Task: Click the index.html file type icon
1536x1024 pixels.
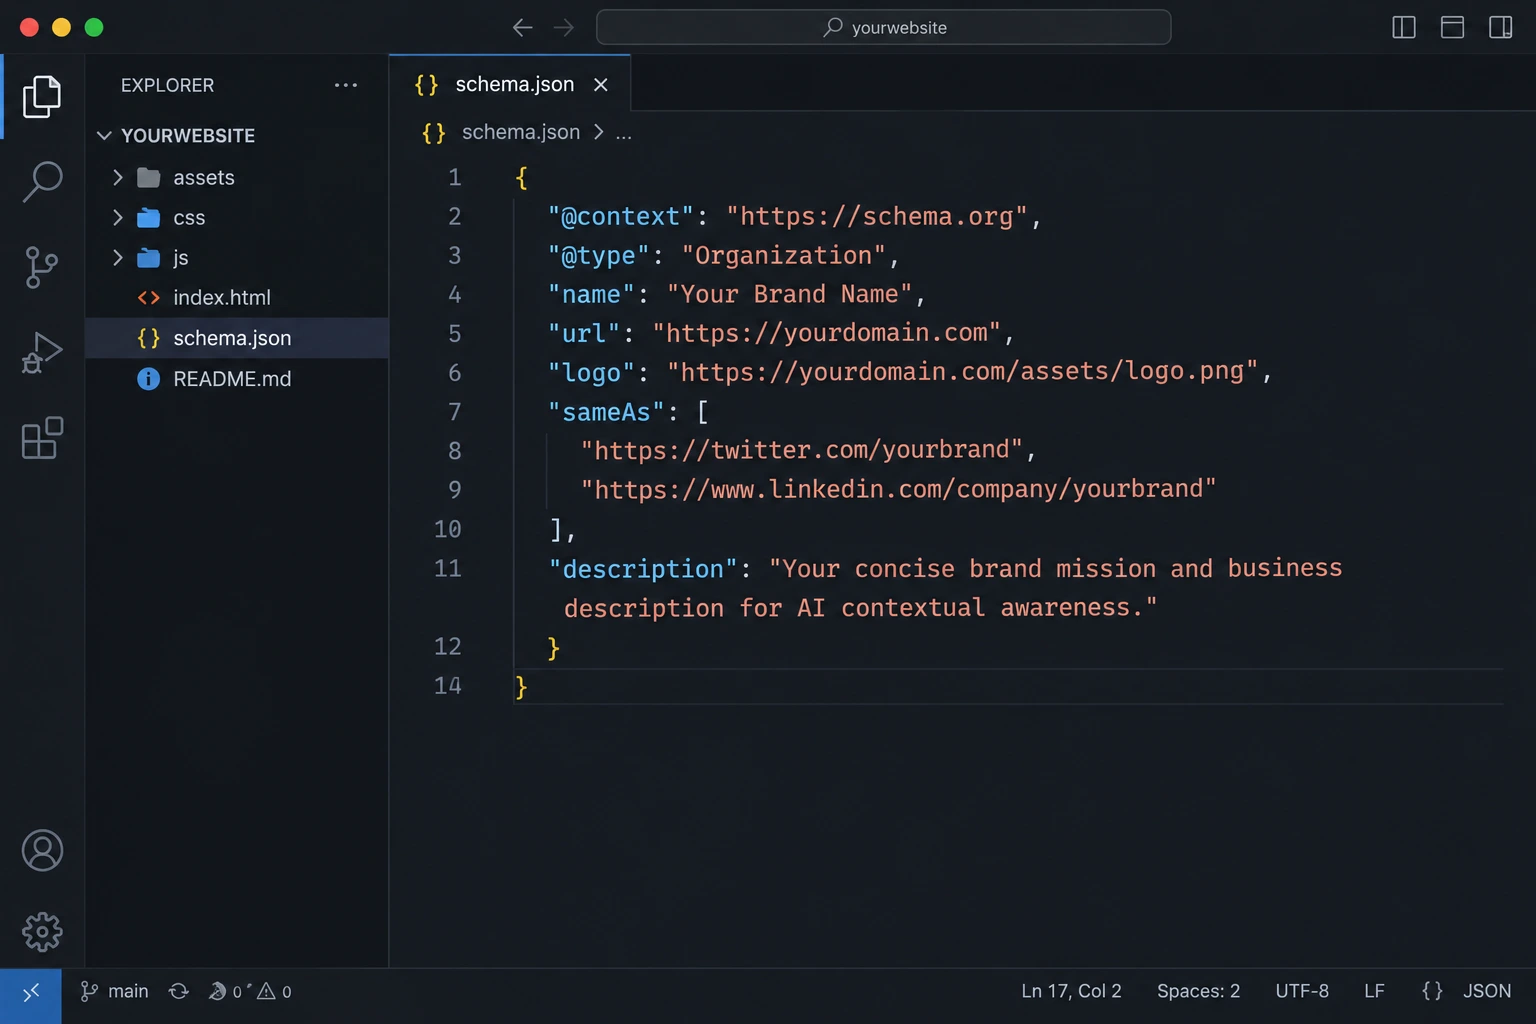Action: (148, 297)
